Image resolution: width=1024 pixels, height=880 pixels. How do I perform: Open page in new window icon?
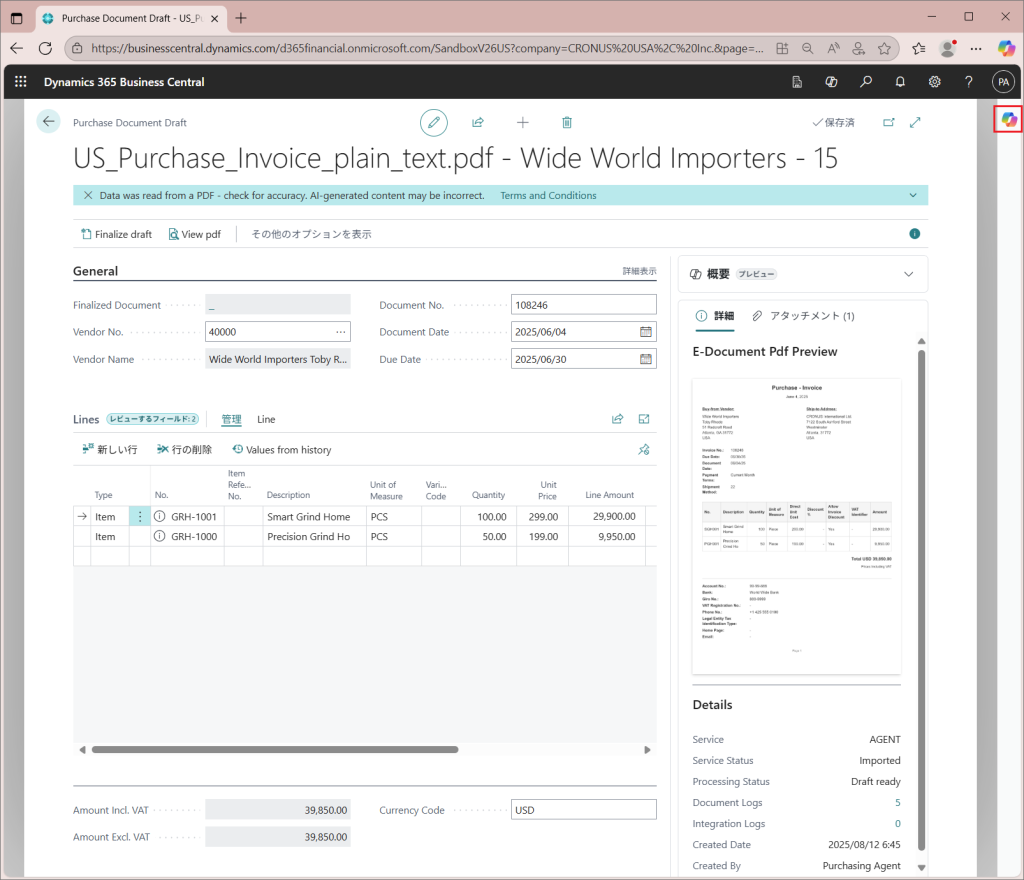889,122
